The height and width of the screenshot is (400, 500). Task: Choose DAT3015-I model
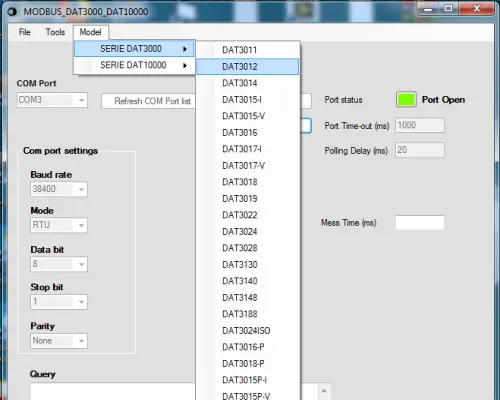point(248,99)
